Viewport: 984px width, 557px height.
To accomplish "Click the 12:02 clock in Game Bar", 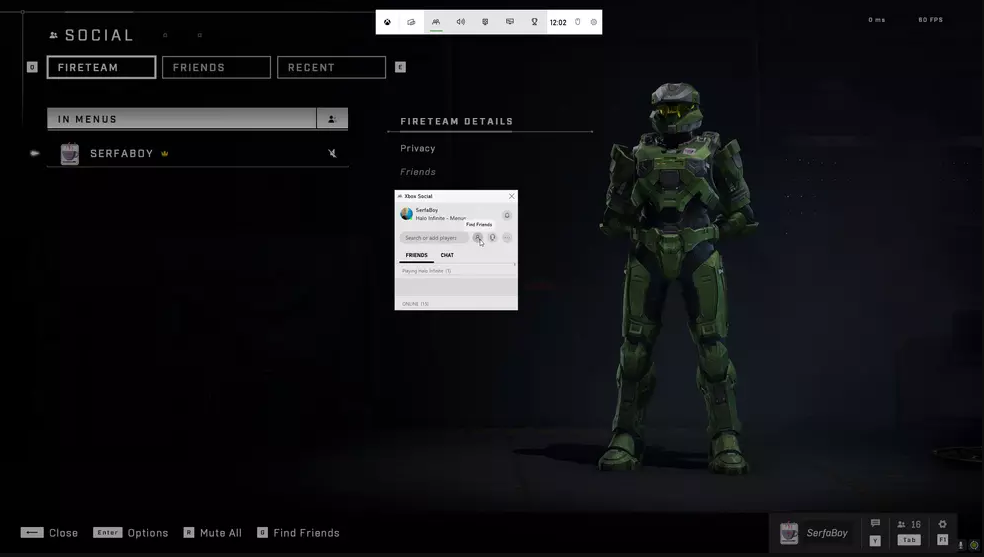I will [558, 23].
